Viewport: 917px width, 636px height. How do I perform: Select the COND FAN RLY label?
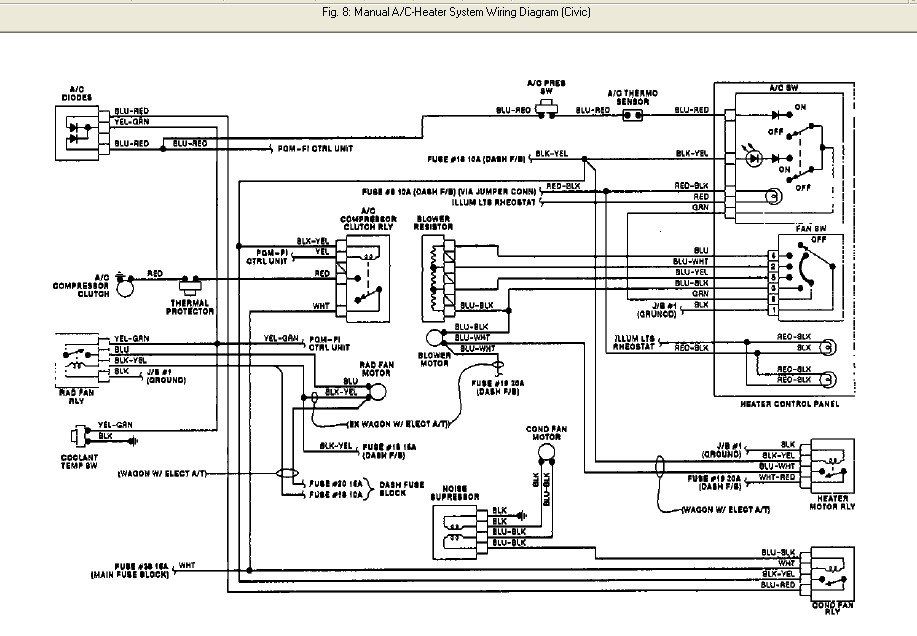click(x=833, y=608)
